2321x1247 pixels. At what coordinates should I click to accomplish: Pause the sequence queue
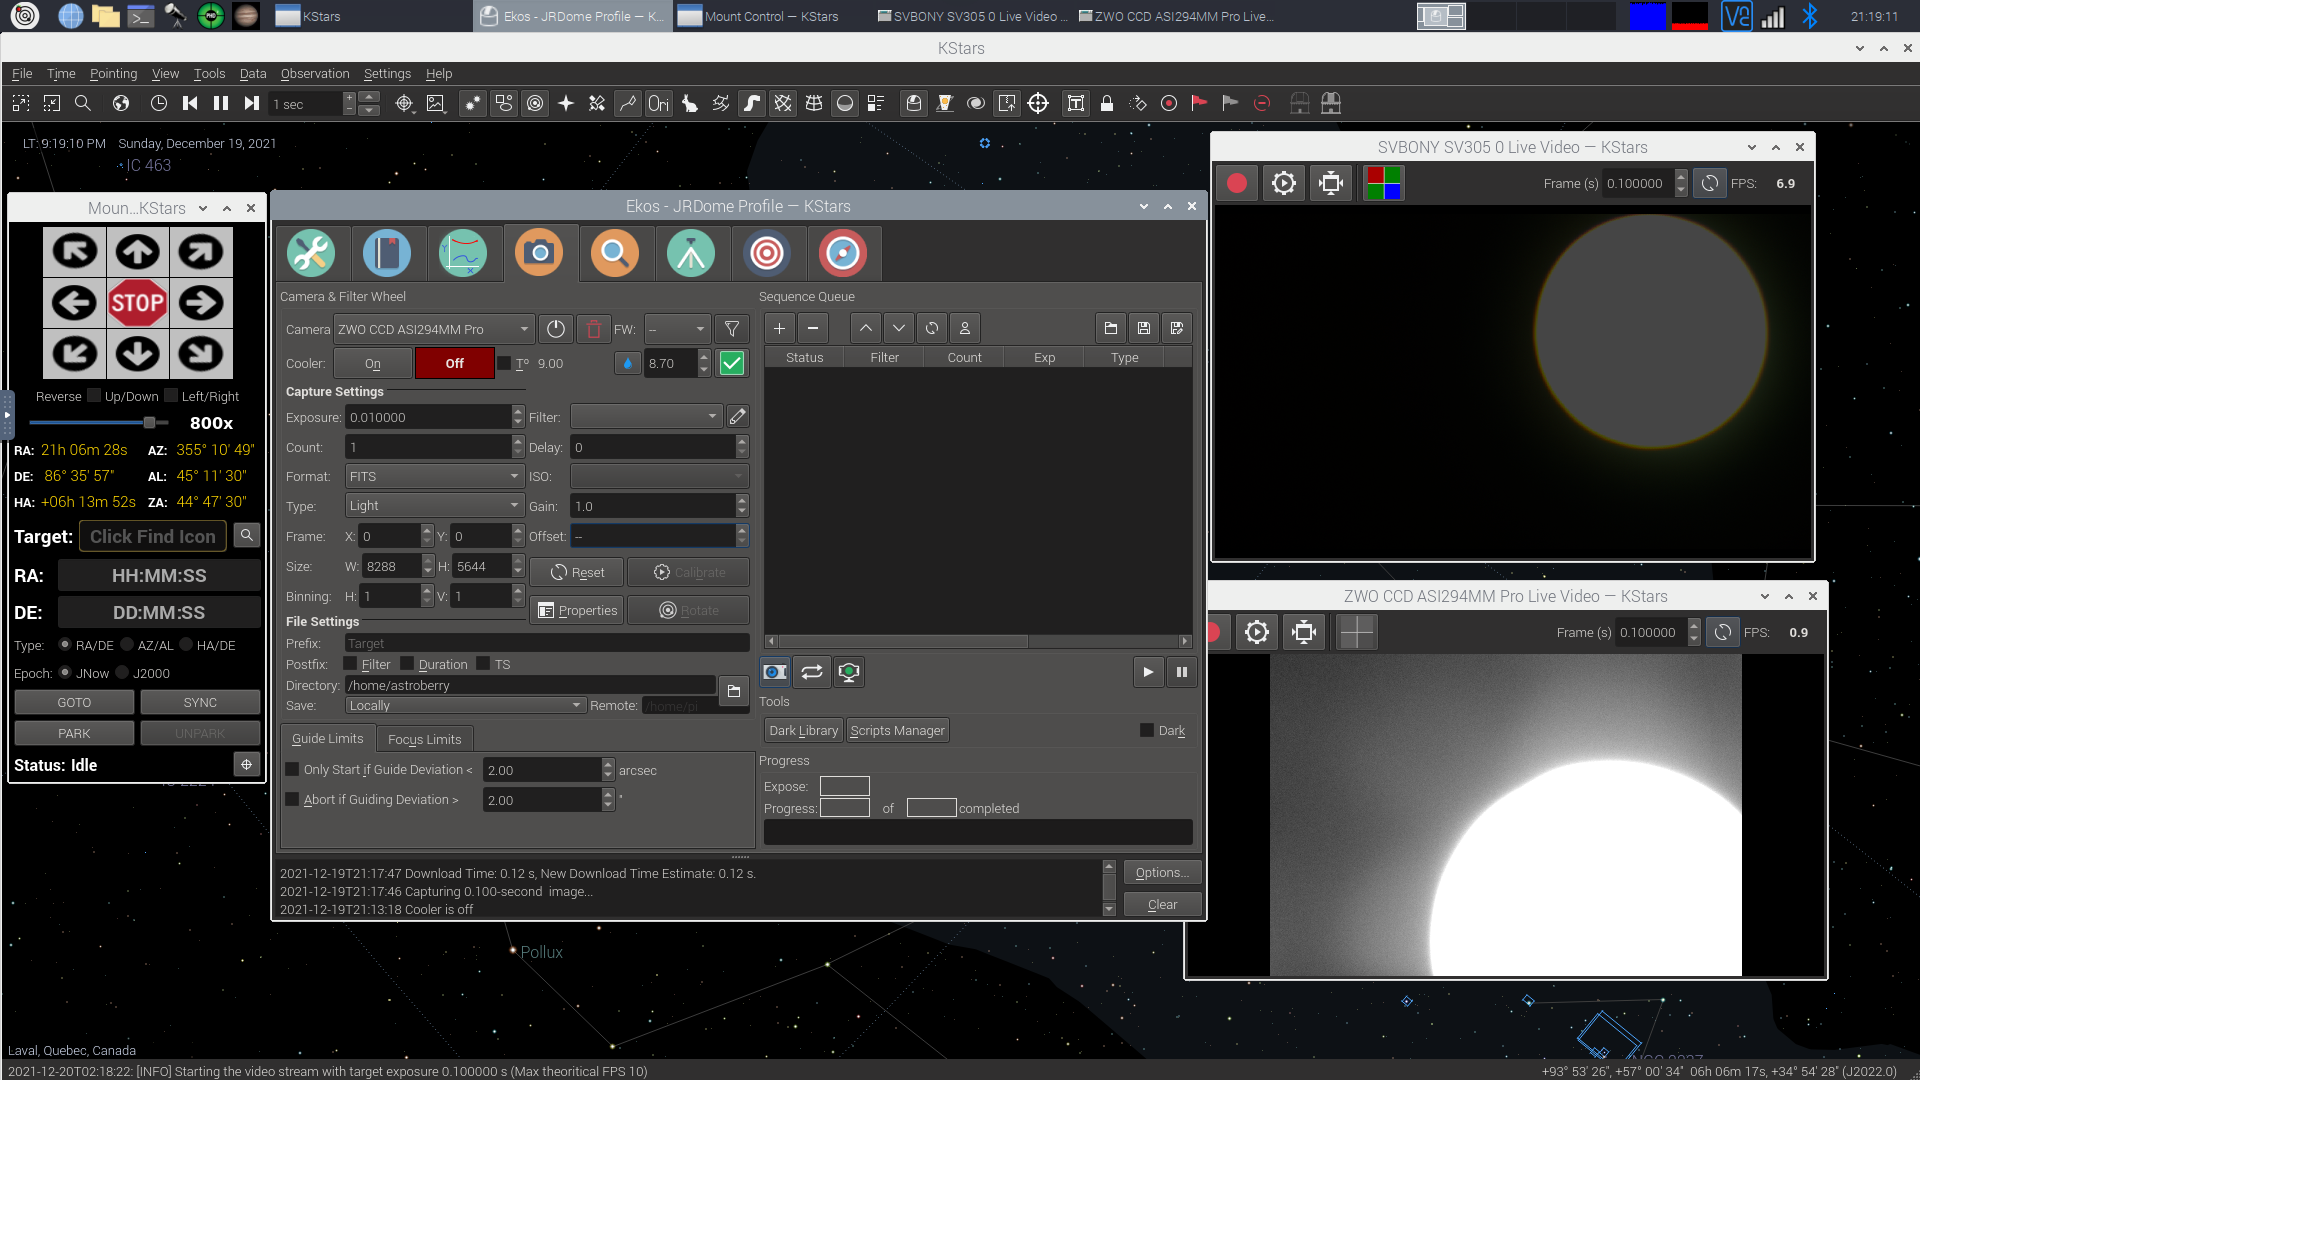coord(1182,672)
